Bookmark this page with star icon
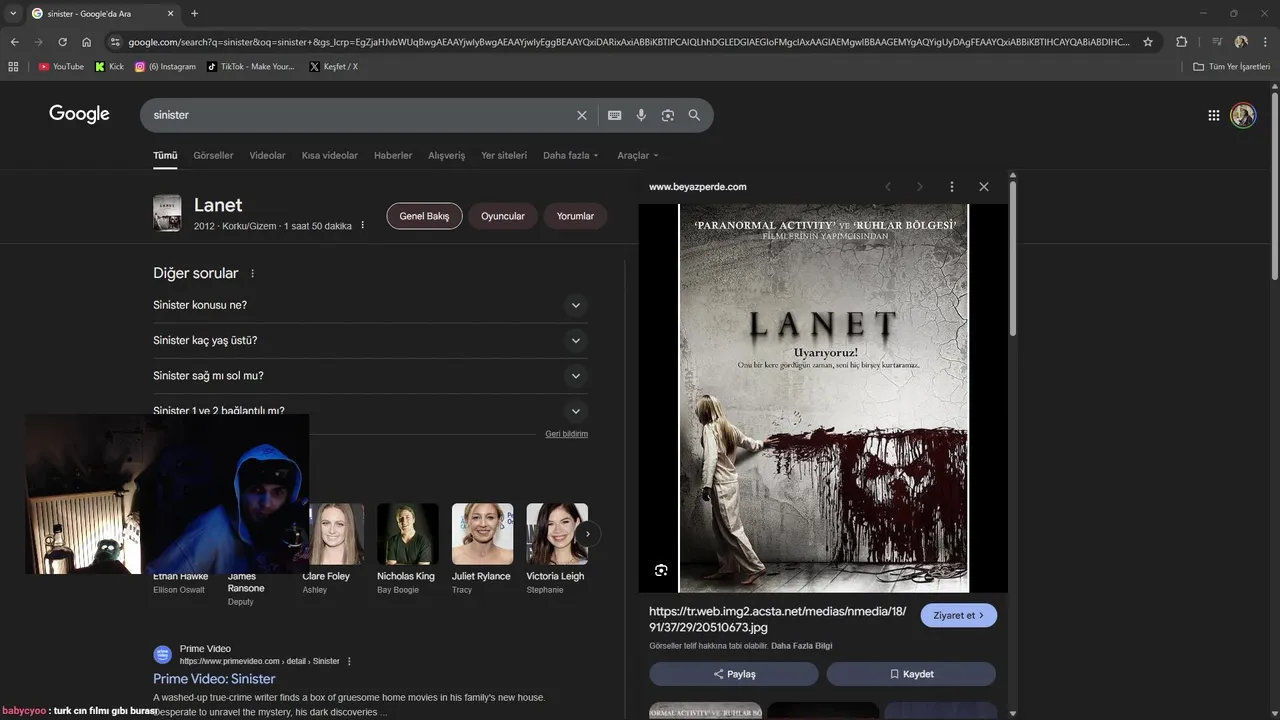The width and height of the screenshot is (1280, 720). coord(1148,42)
